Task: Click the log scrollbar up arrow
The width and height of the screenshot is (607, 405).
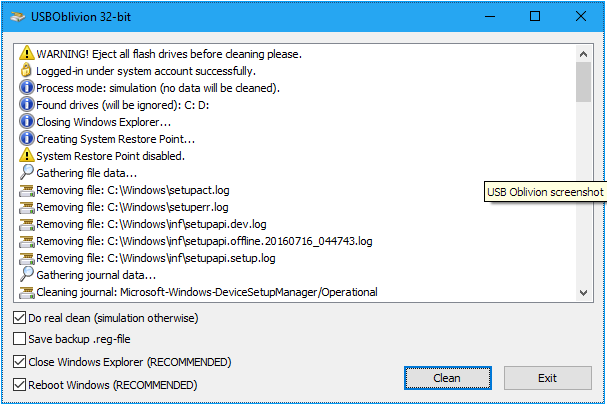Action: [x=583, y=54]
